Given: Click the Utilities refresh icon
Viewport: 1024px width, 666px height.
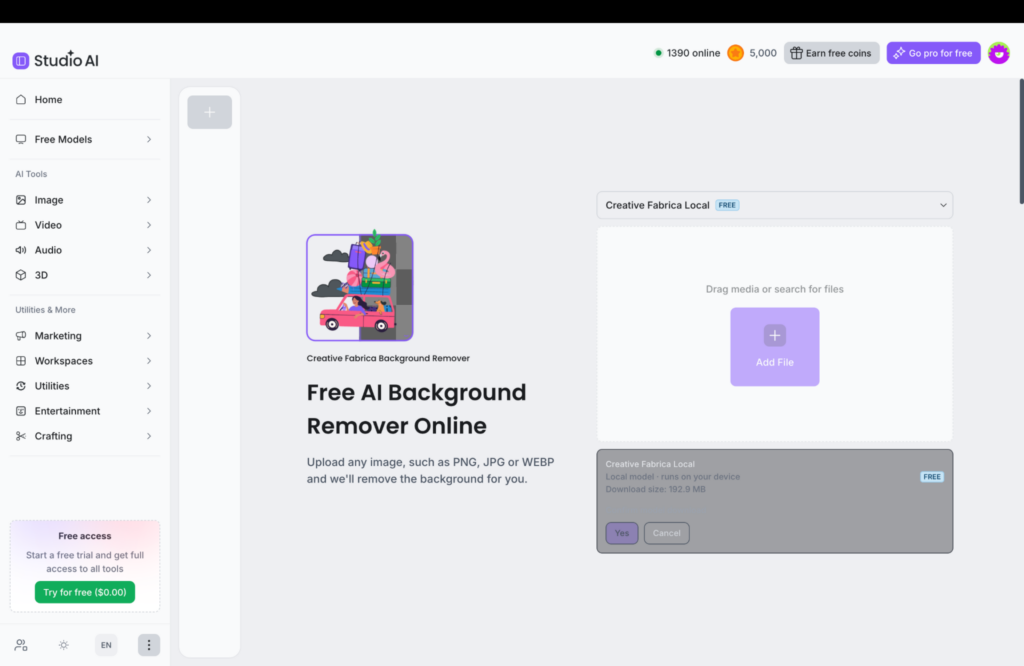Looking at the screenshot, I should 21,386.
